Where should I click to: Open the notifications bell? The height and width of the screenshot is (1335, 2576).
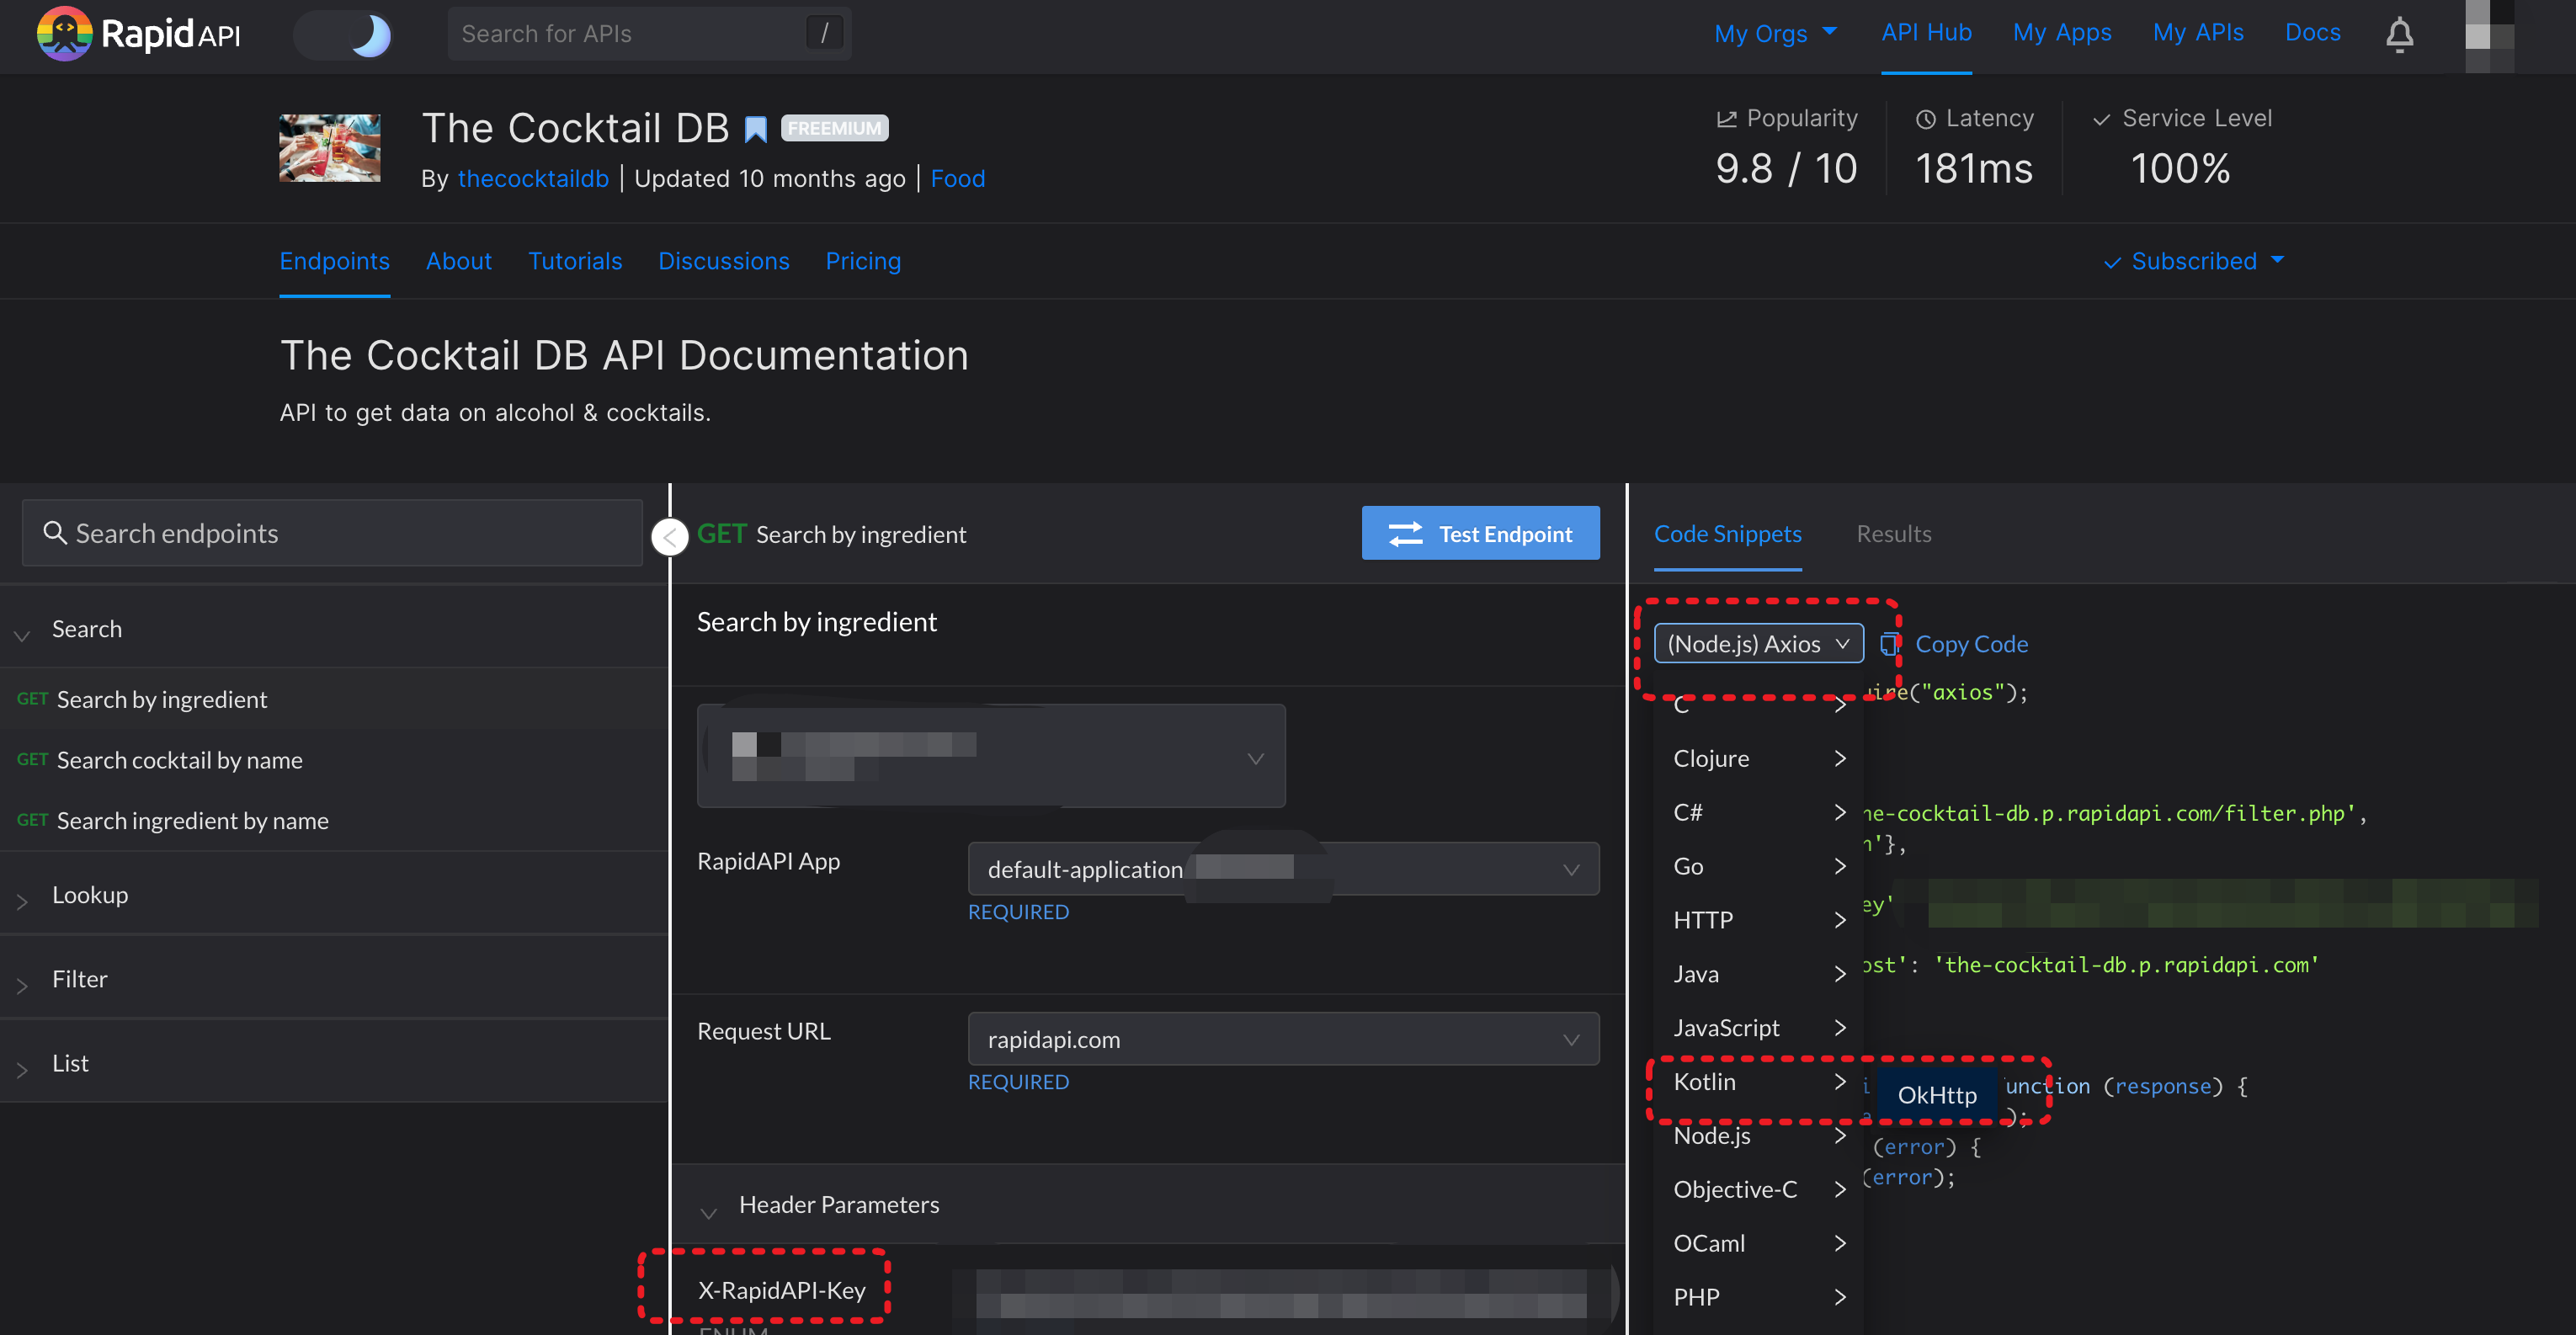2399,34
